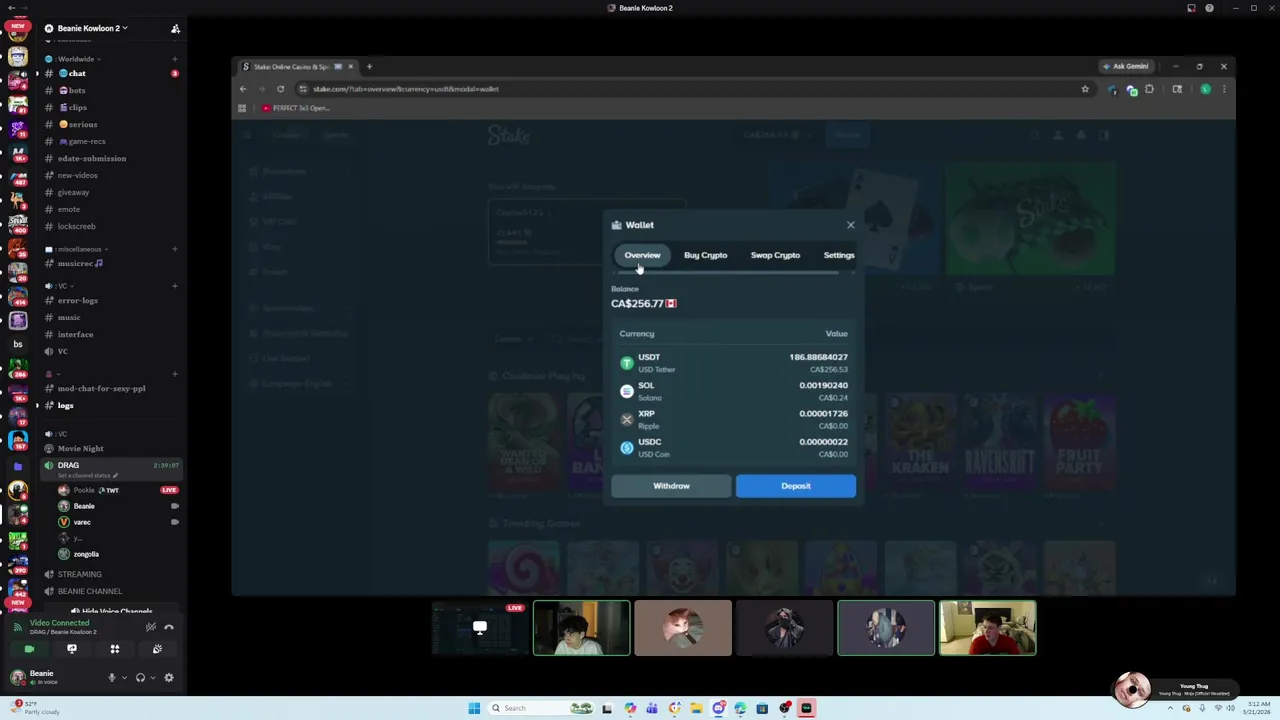The height and width of the screenshot is (720, 1280).
Task: Click the blue Deposit button
Action: tap(796, 486)
